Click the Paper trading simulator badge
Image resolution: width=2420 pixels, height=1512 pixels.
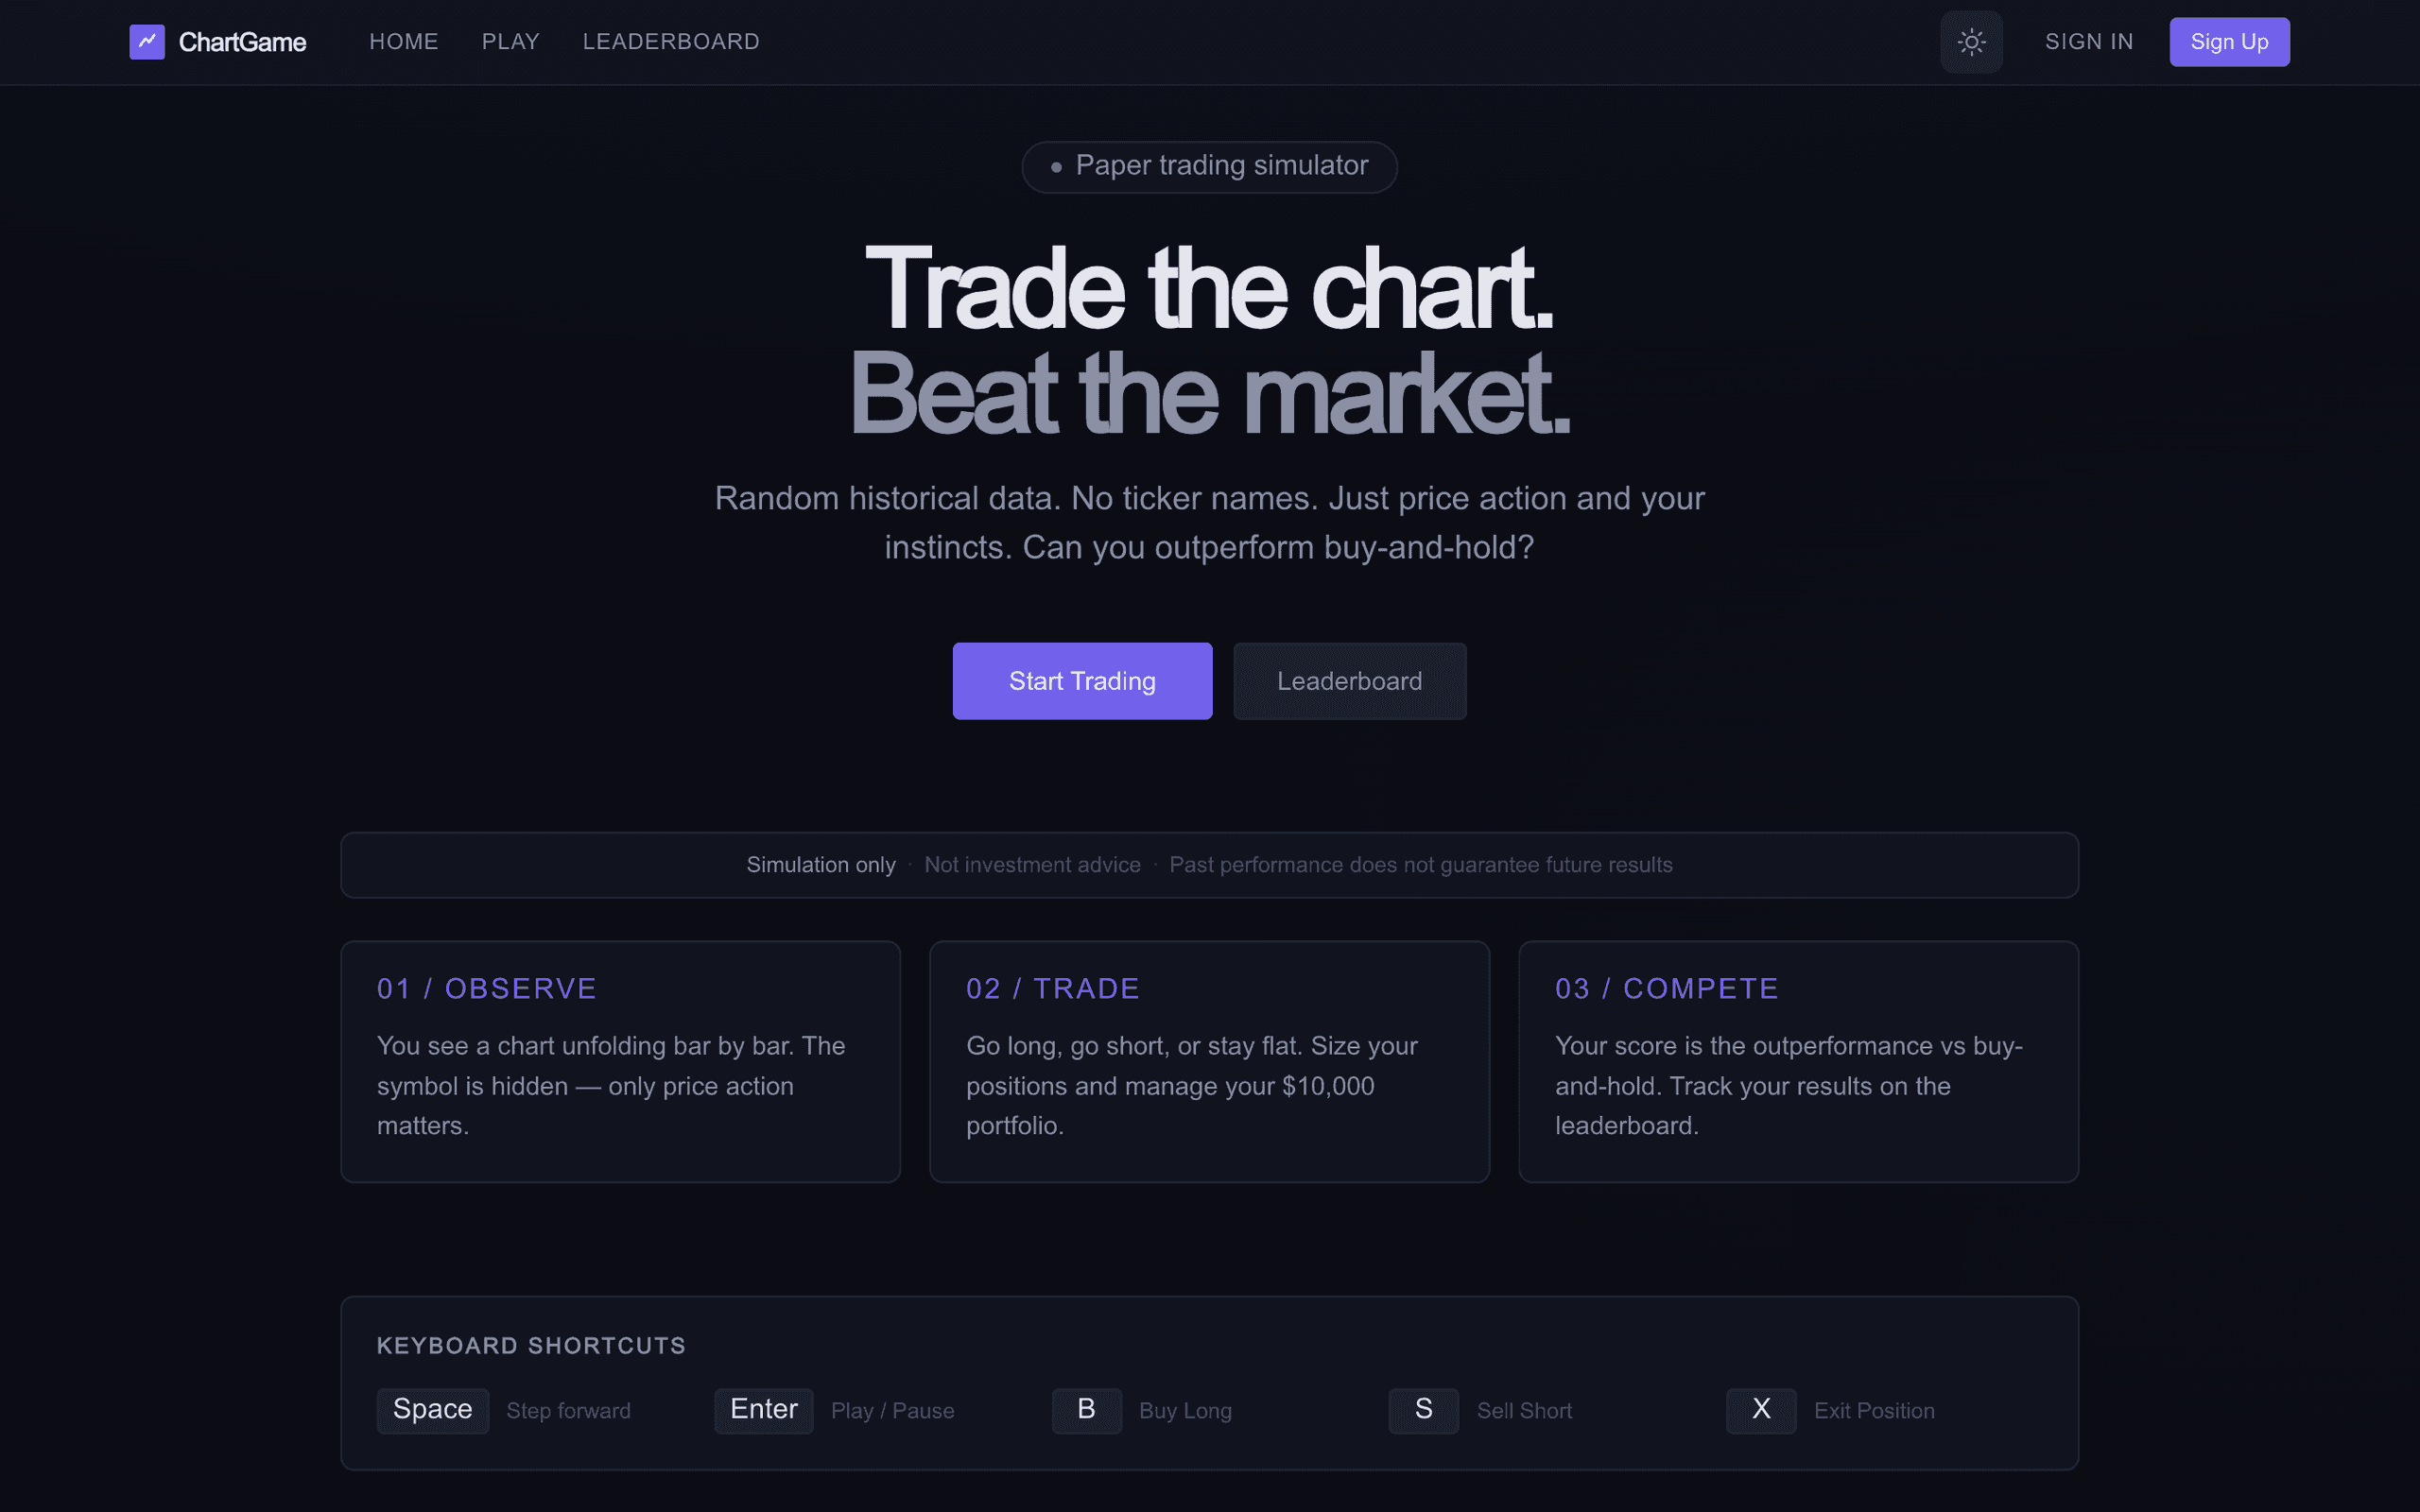click(1209, 166)
